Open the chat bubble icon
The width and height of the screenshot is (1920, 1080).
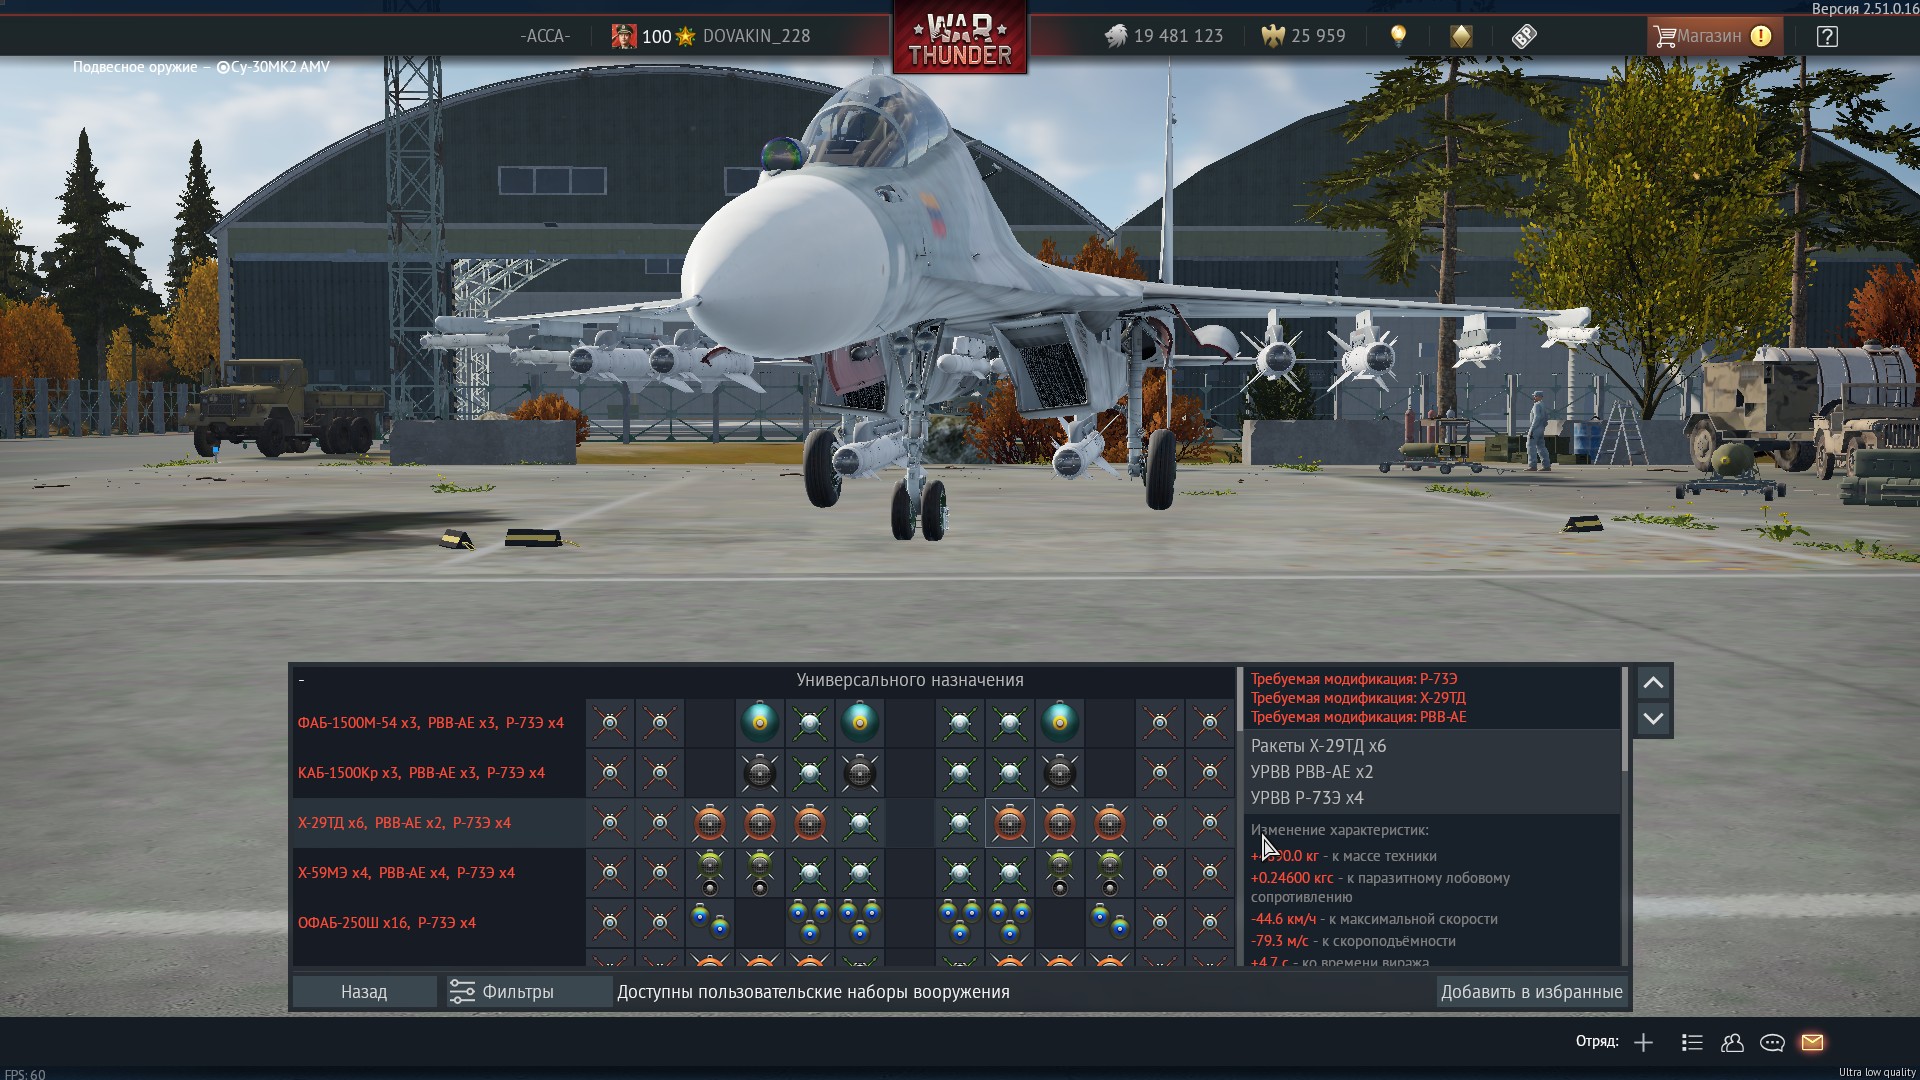point(1772,1042)
